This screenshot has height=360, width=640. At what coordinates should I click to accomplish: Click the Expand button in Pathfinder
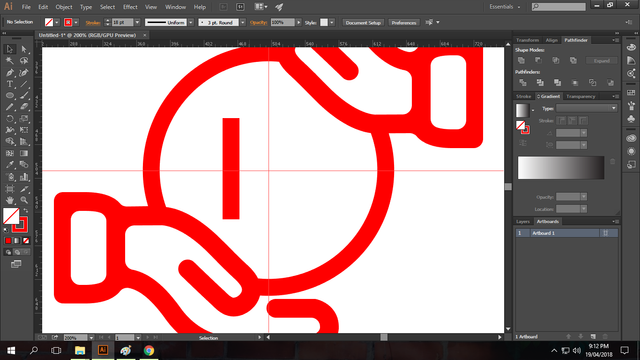[x=602, y=60]
